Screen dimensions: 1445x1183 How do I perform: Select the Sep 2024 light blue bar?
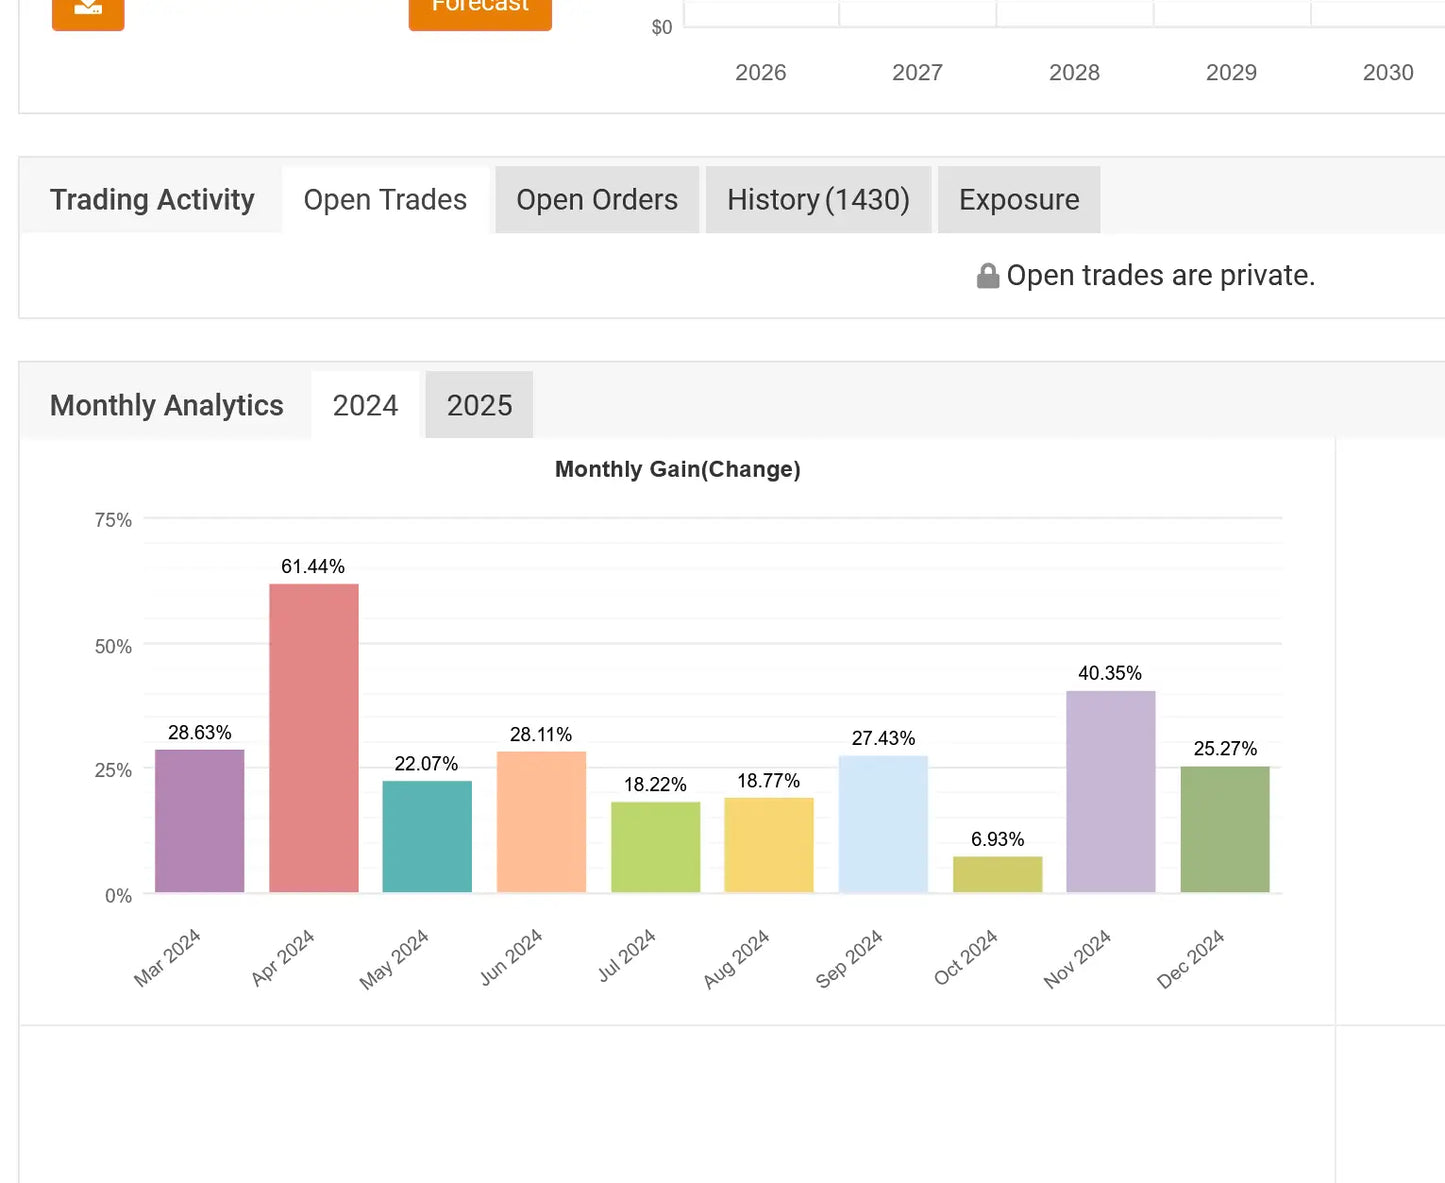[883, 824]
